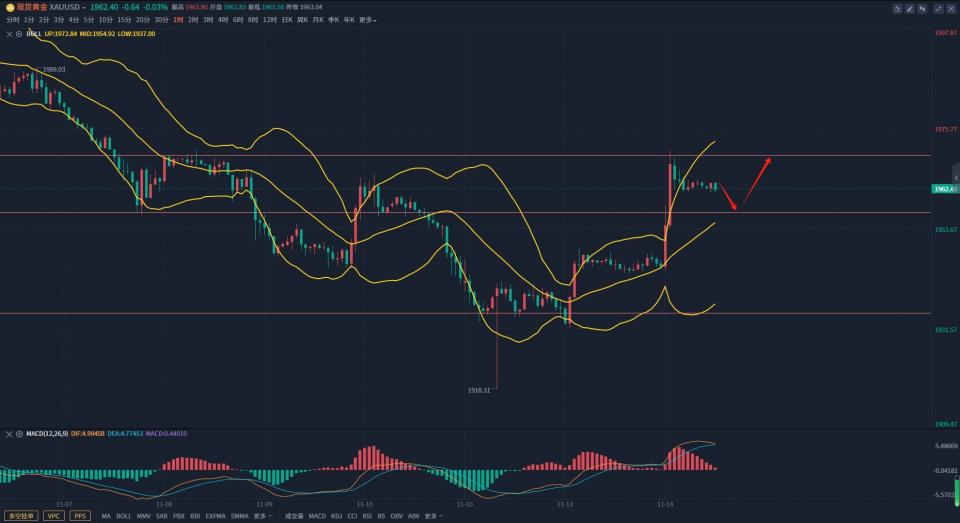
Task: Expand the 更多 timeframe dropdown
Action: tap(368, 19)
